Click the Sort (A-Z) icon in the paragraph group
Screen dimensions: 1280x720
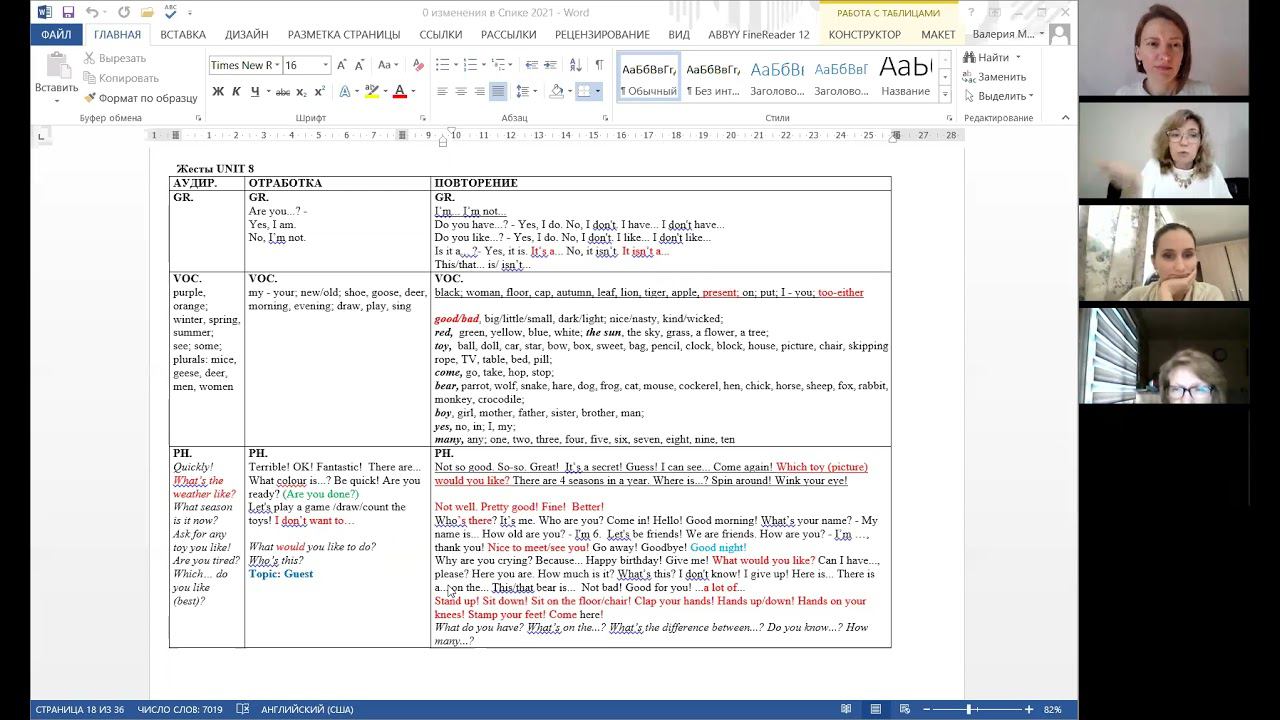575,65
